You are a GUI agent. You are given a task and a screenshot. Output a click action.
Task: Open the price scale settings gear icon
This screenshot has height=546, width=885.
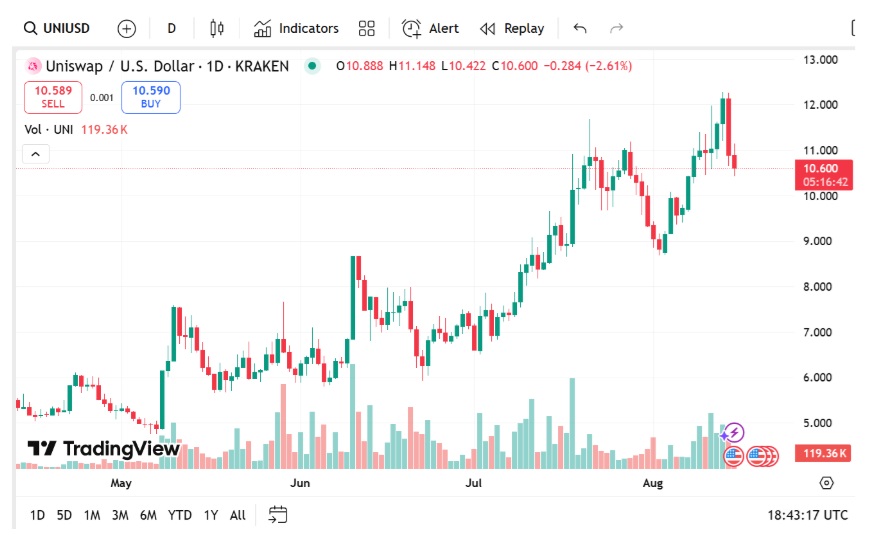tap(826, 483)
